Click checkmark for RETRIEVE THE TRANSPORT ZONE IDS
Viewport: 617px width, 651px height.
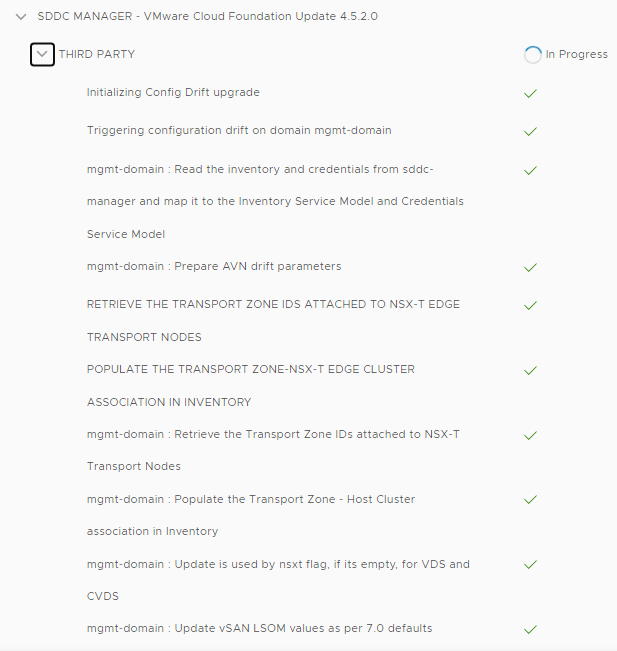coord(531,305)
